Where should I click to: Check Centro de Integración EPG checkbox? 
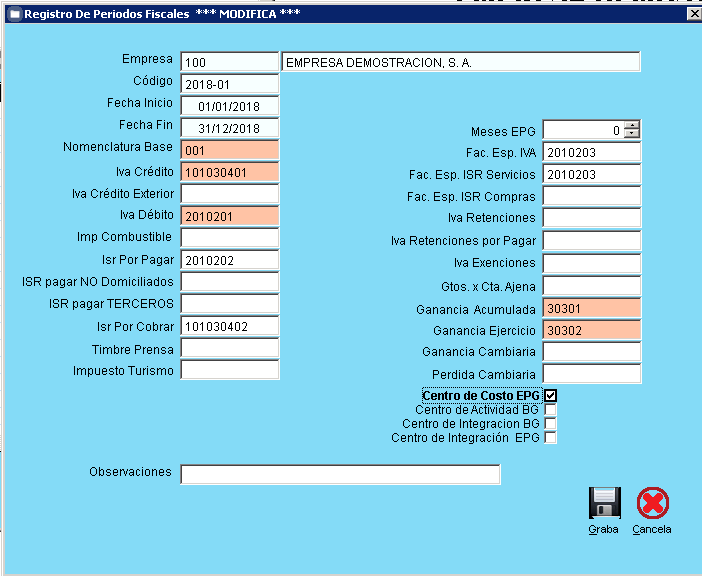(550, 438)
